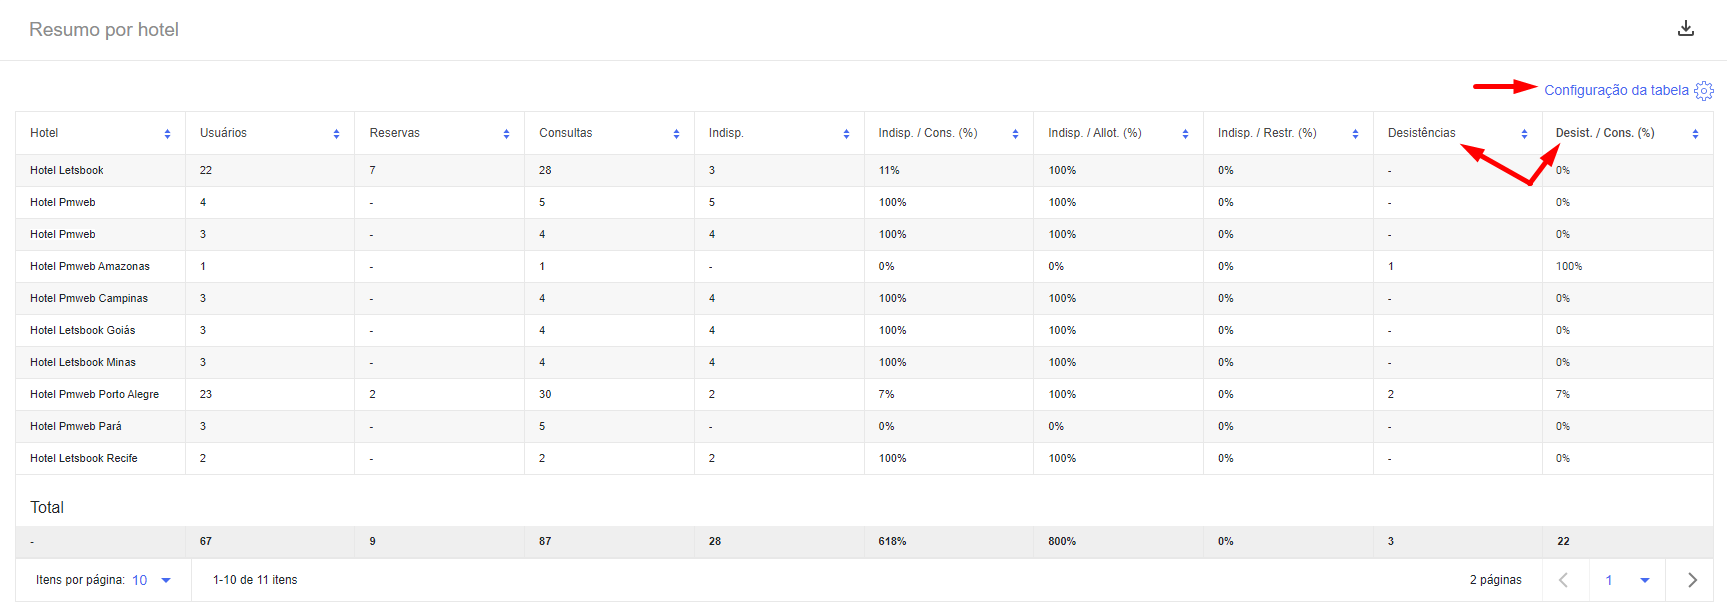This screenshot has height=609, width=1727.
Task: Click the Desistências column header label
Action: 1421,133
